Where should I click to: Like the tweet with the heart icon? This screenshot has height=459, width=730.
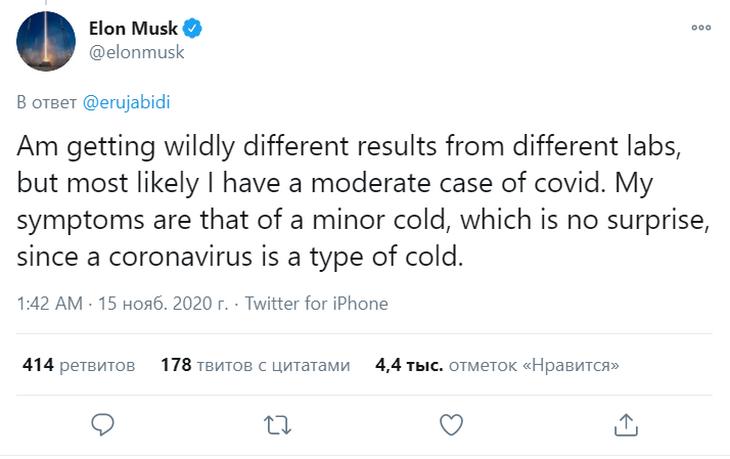[452, 424]
